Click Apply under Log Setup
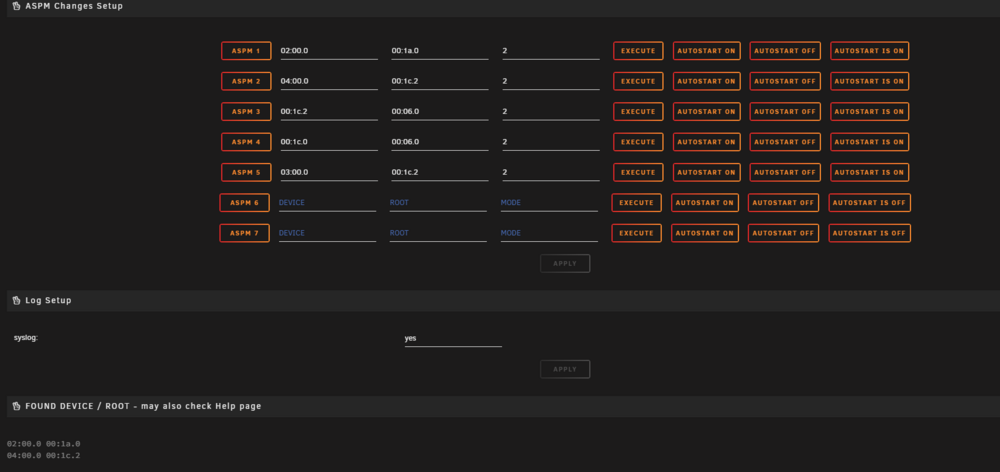 [x=565, y=369]
